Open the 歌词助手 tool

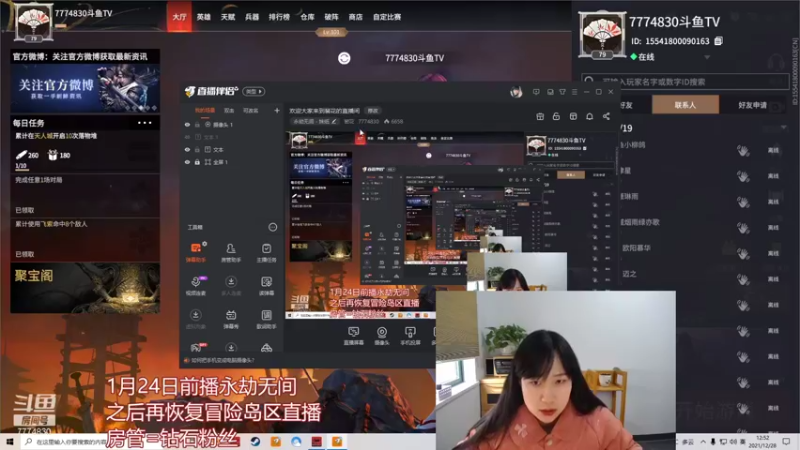266,319
